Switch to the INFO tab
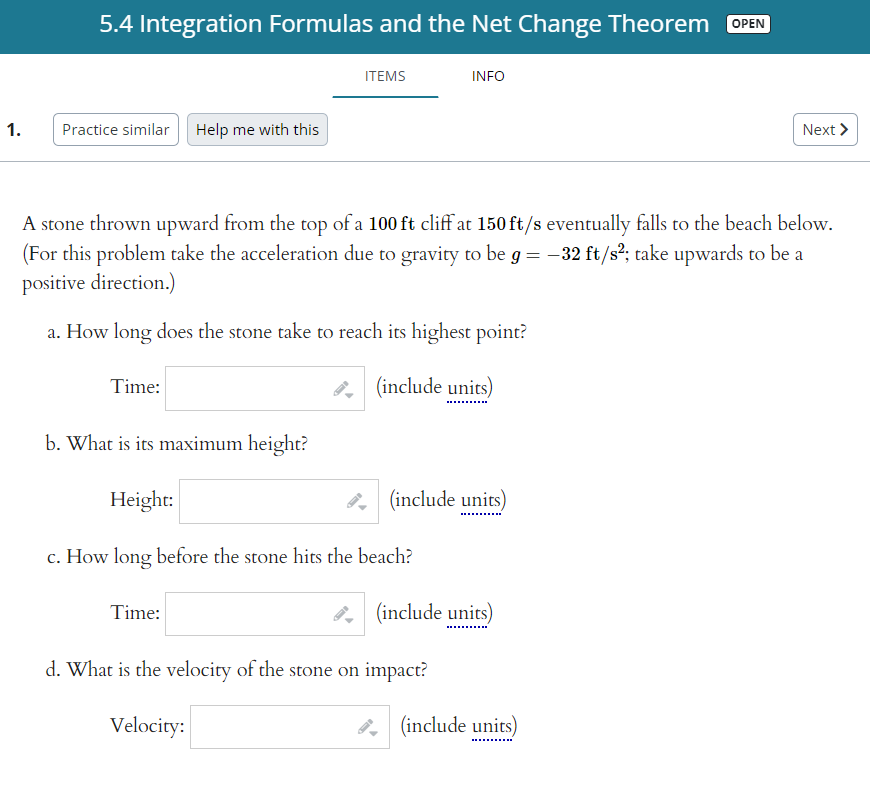Viewport: 870px width, 798px height. 488,76
